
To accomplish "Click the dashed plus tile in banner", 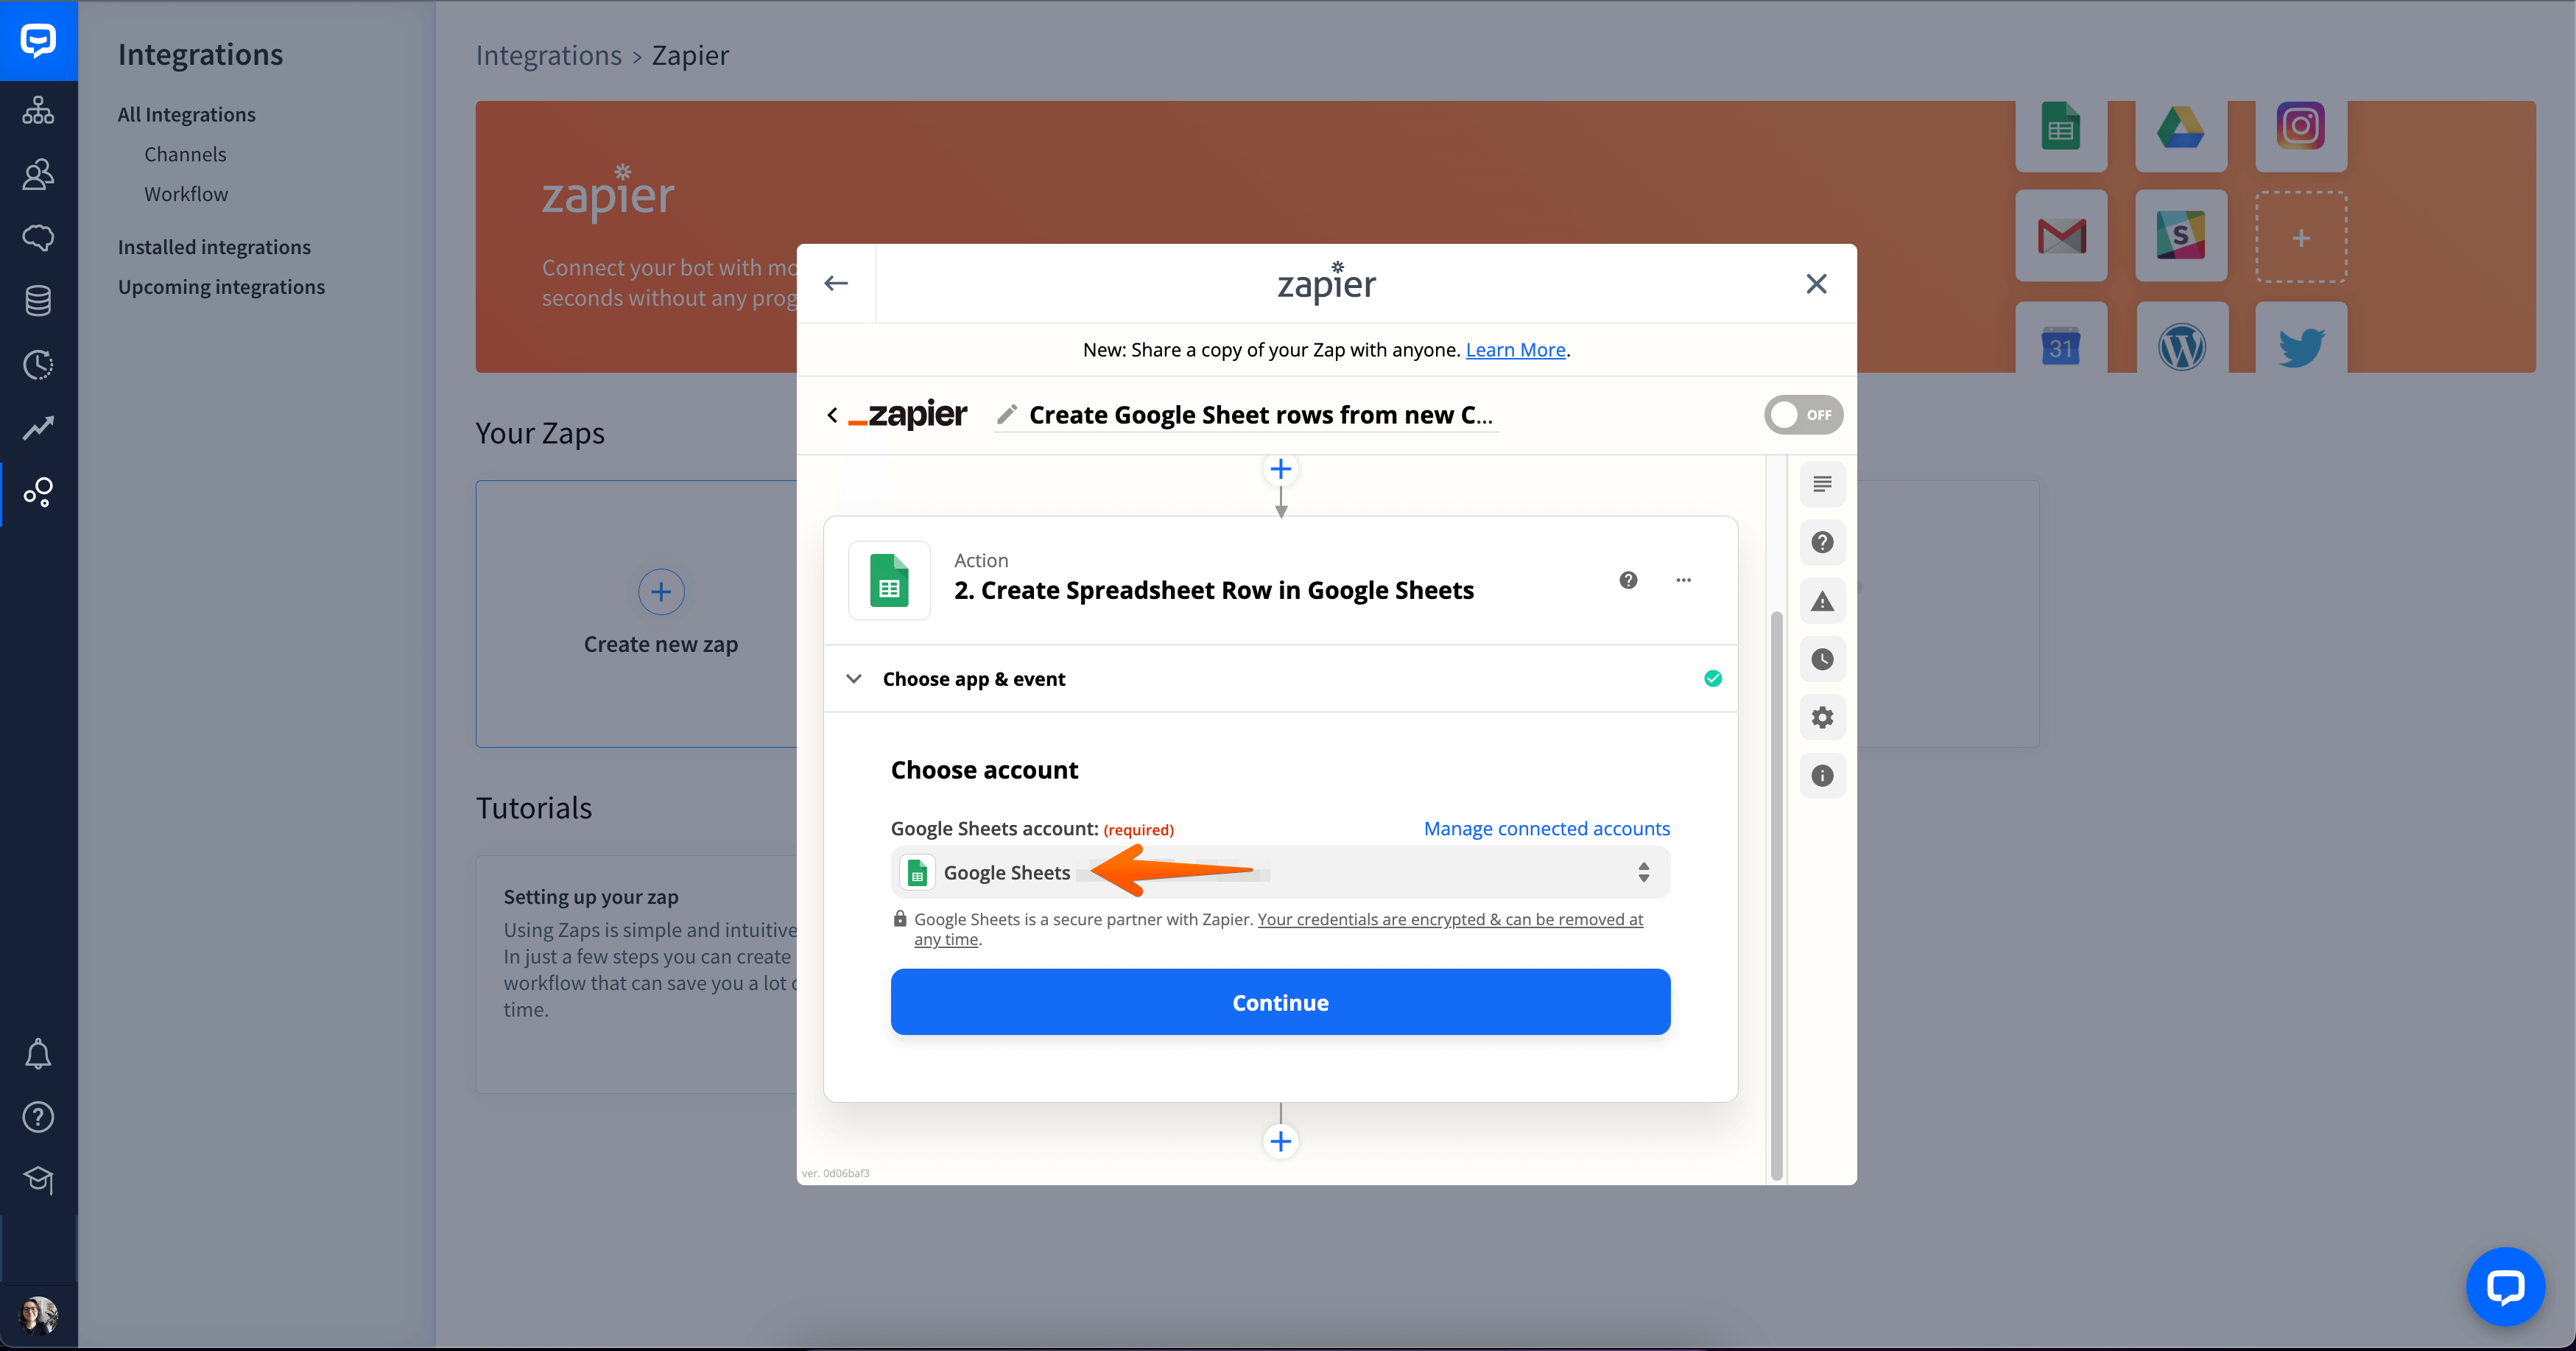I will (2301, 237).
